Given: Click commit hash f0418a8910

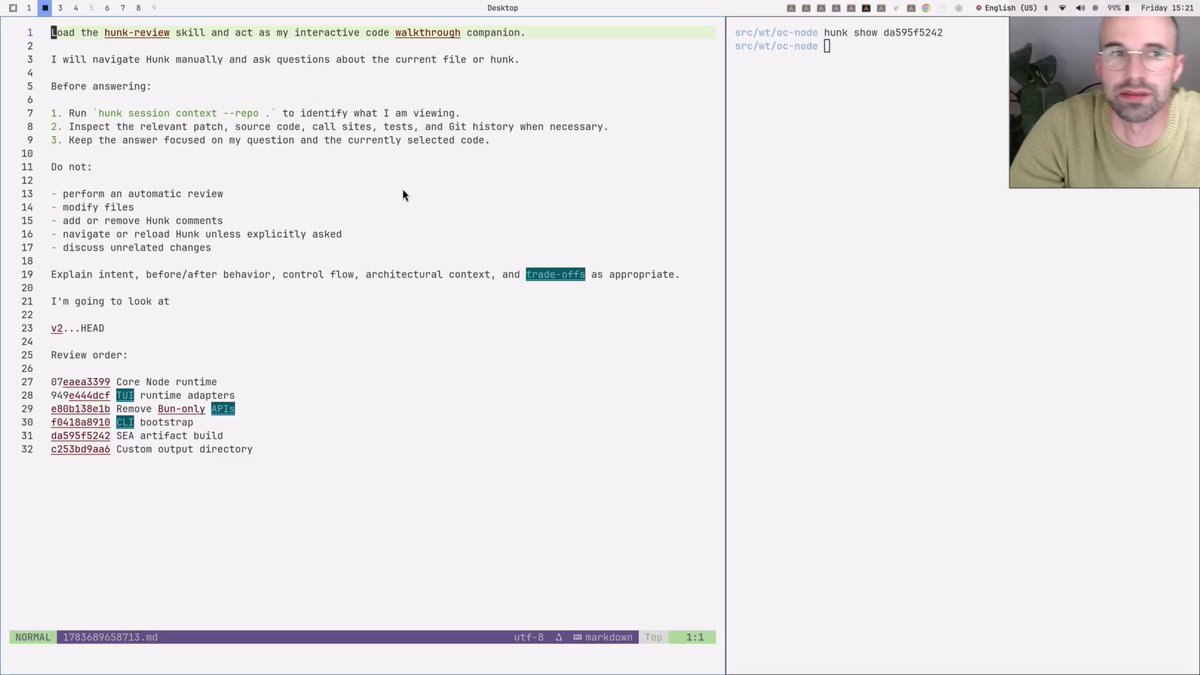Looking at the screenshot, I should tap(80, 422).
